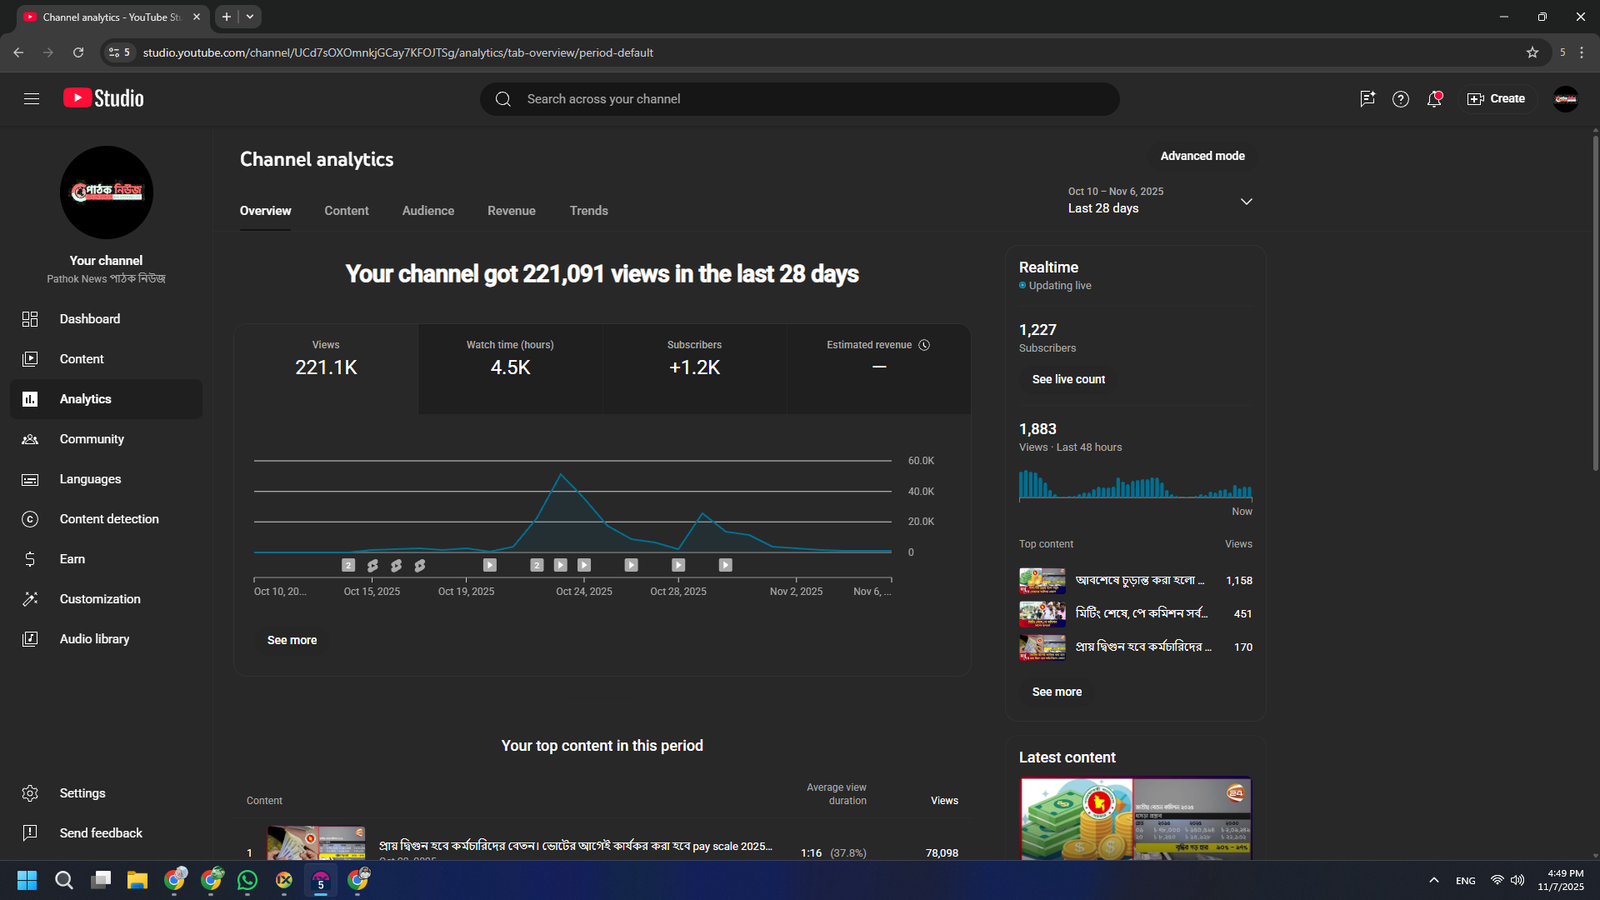This screenshot has width=1600, height=900.
Task: Open Content detection in sidebar
Action: [108, 519]
